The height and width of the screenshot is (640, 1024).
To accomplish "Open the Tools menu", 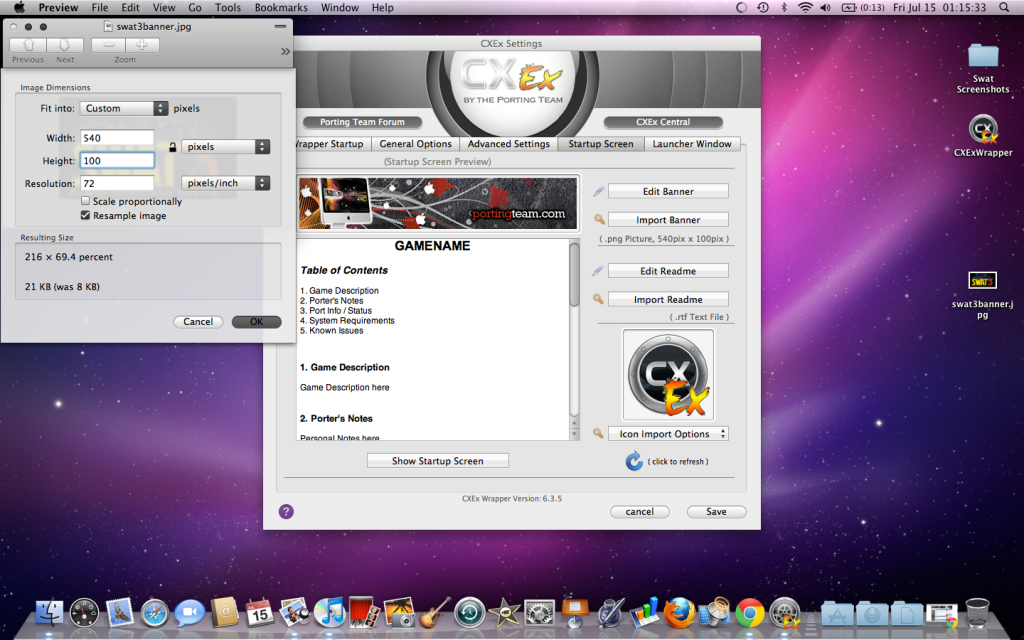I will pos(228,8).
